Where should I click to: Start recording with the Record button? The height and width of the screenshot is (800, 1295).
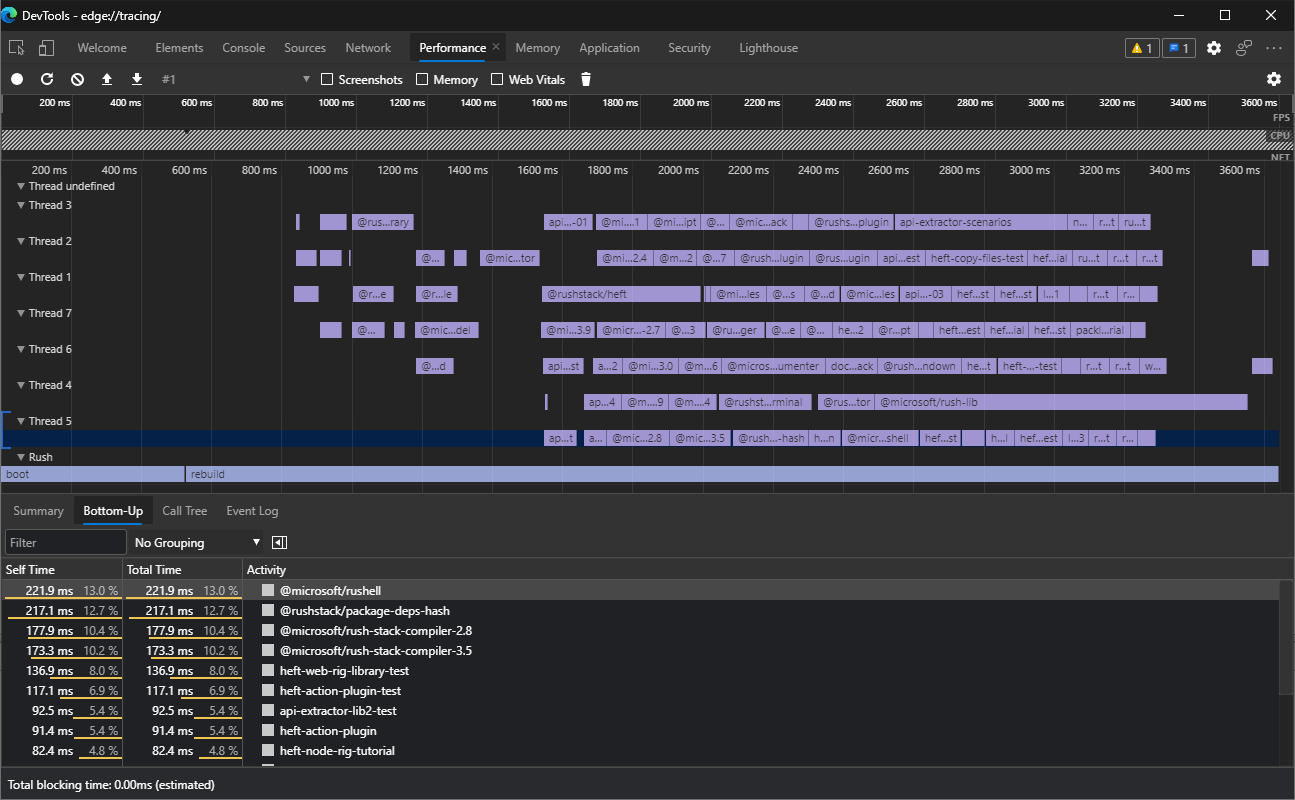[17, 79]
